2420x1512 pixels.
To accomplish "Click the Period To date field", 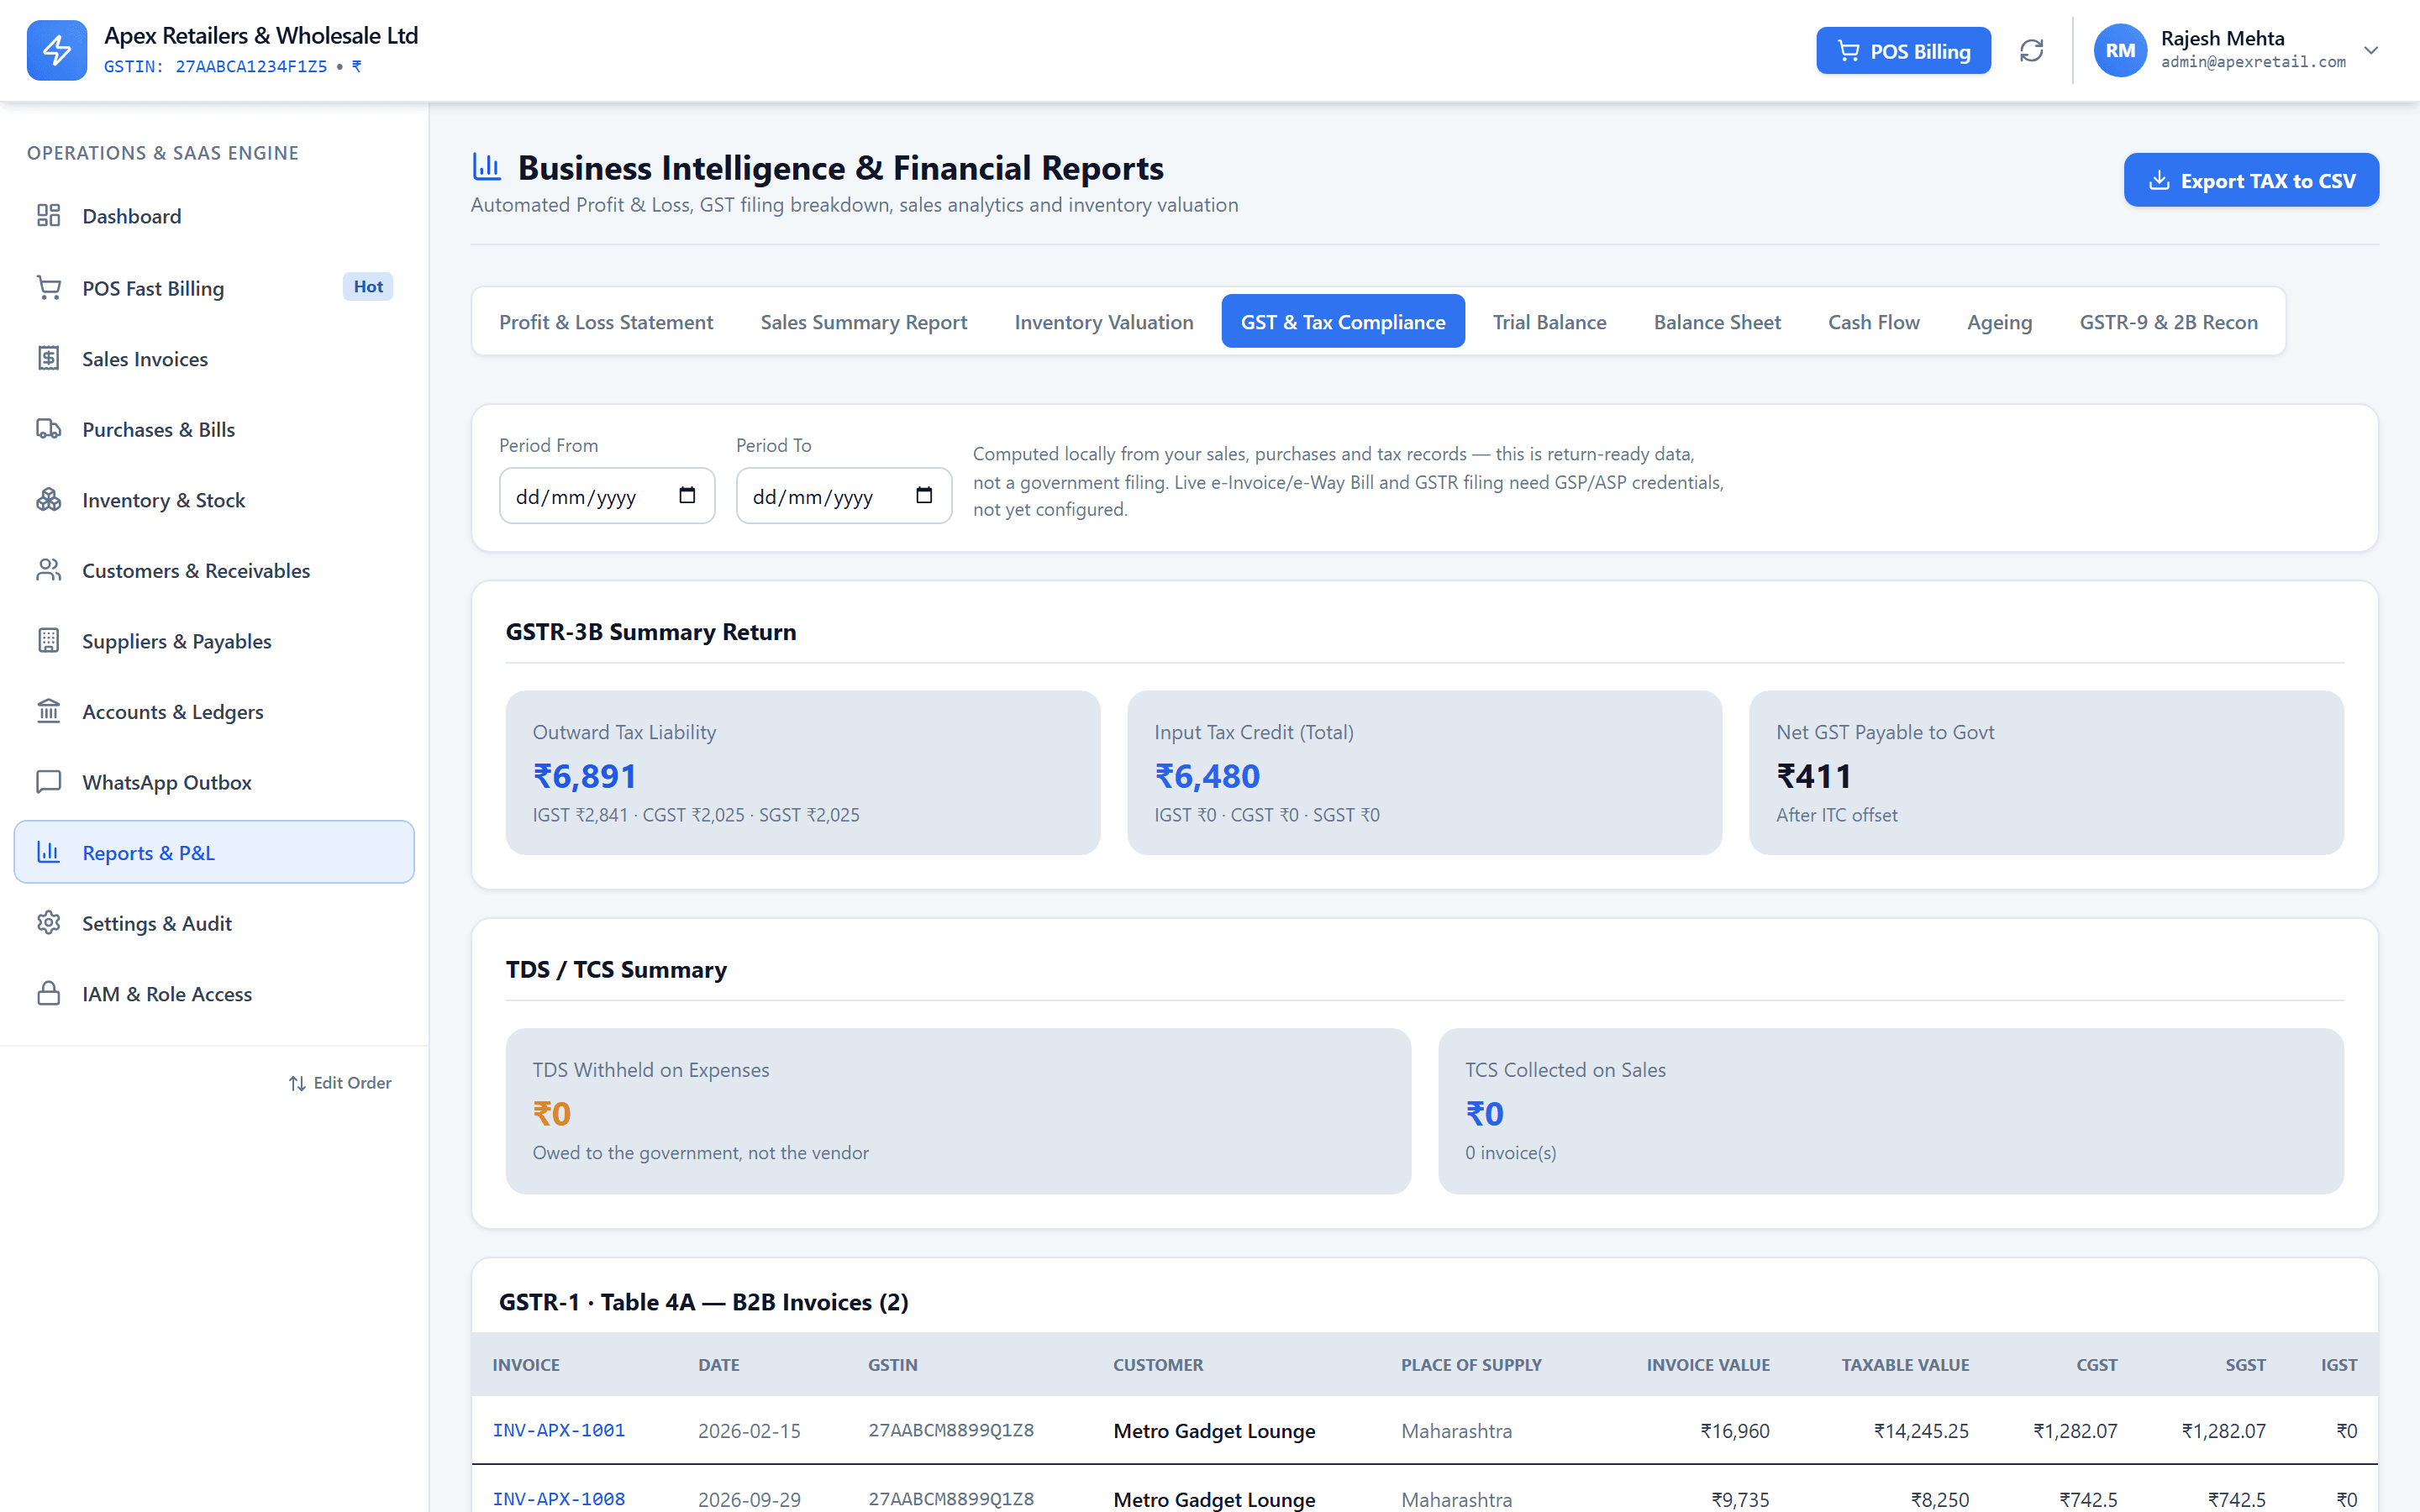I will pyautogui.click(x=844, y=495).
